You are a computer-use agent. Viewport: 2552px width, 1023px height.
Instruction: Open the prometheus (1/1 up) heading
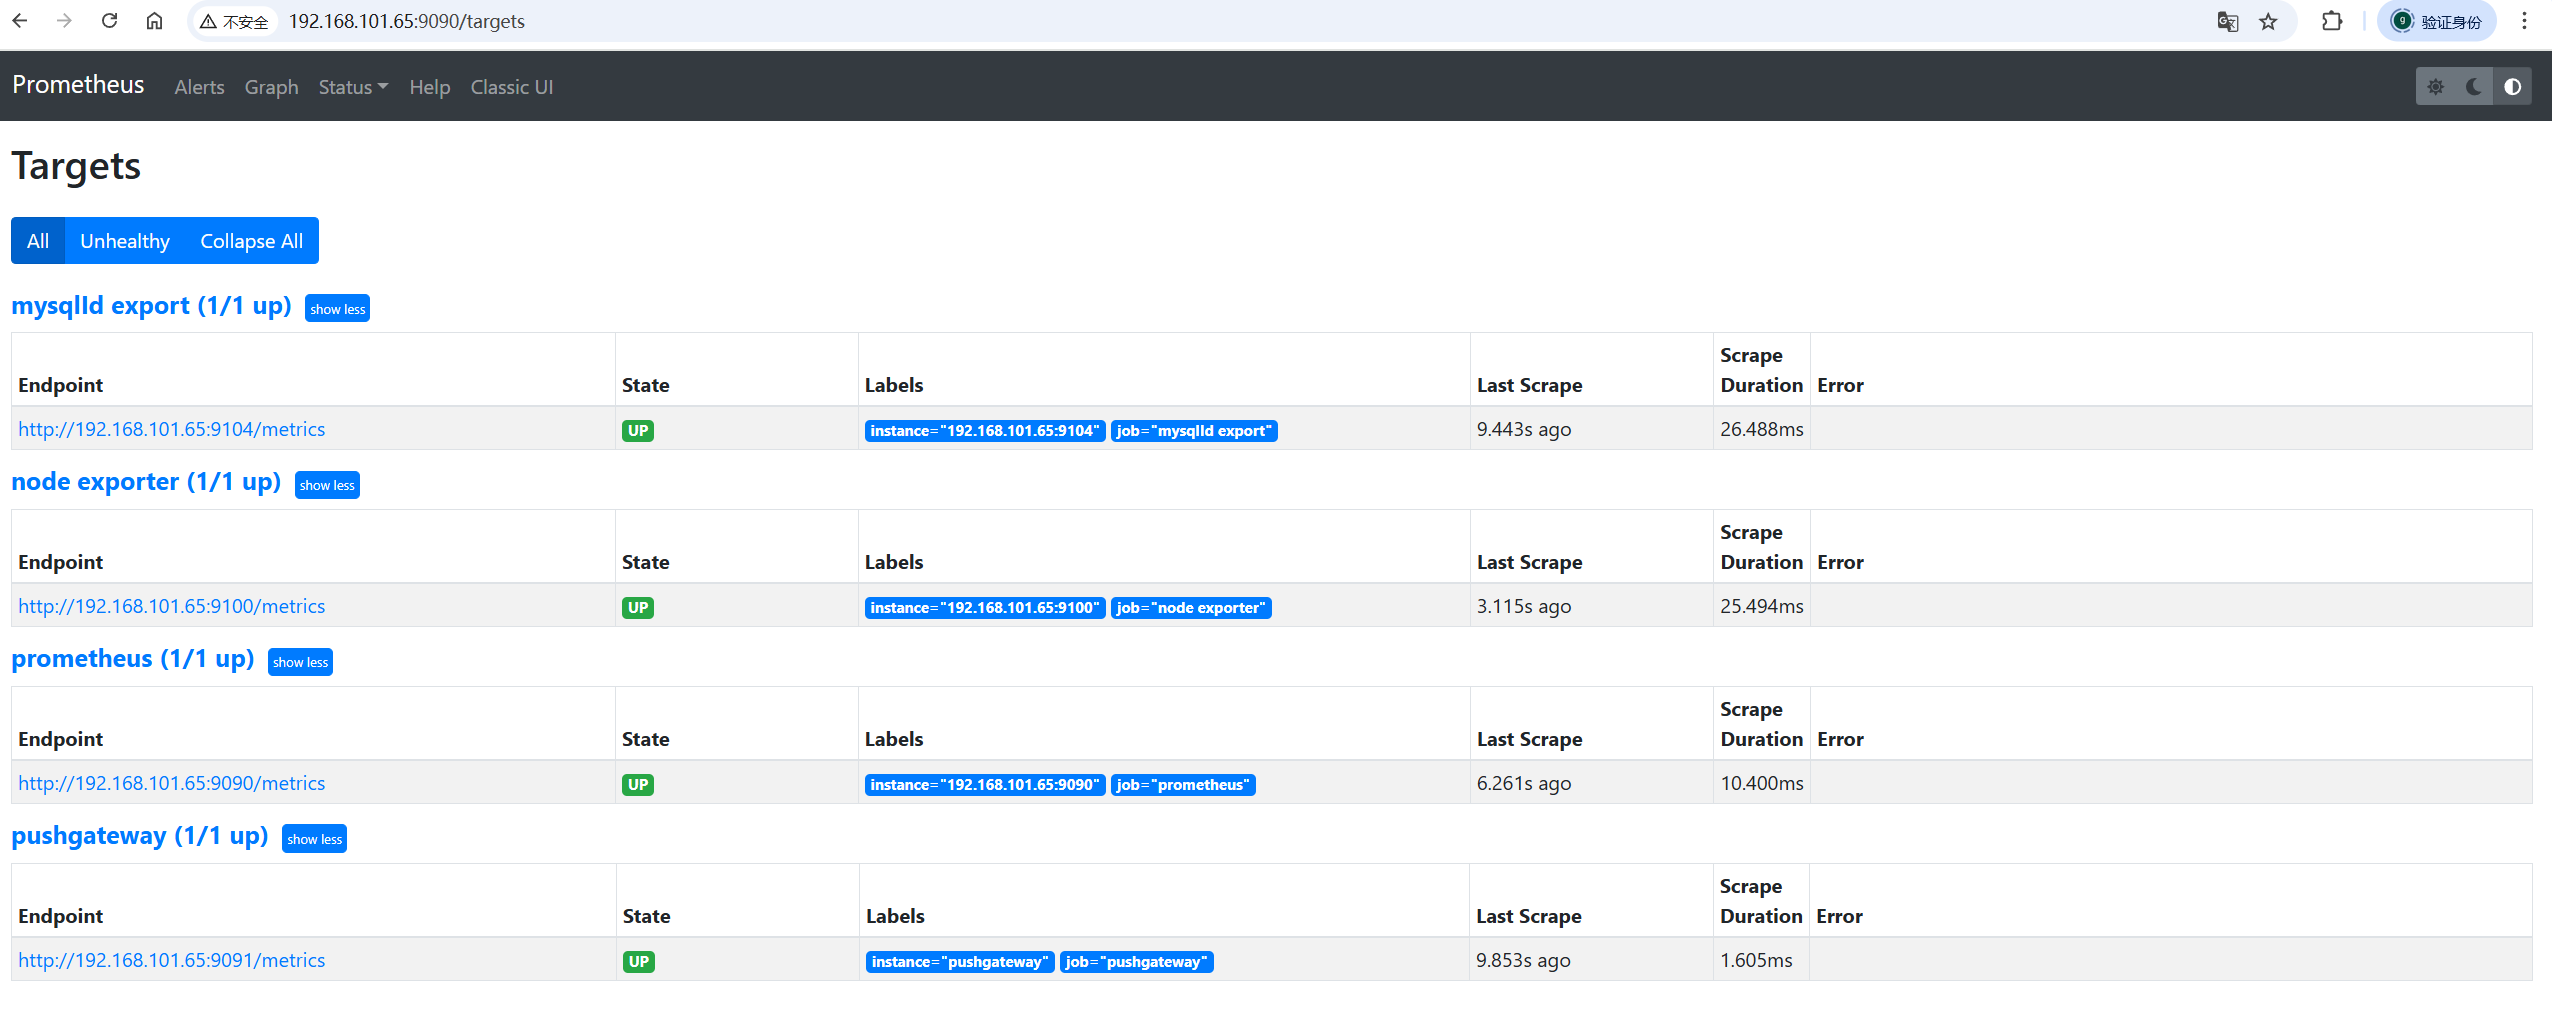[133, 658]
